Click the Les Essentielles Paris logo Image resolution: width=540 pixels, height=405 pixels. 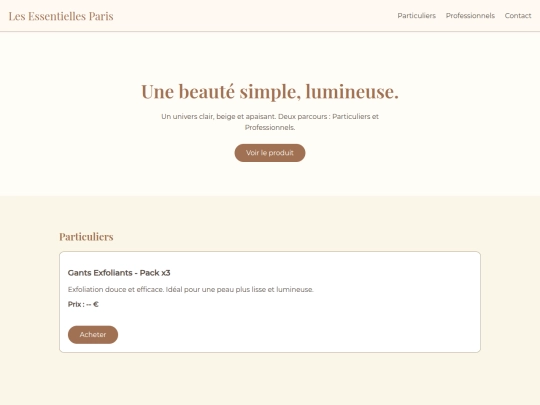(x=61, y=16)
